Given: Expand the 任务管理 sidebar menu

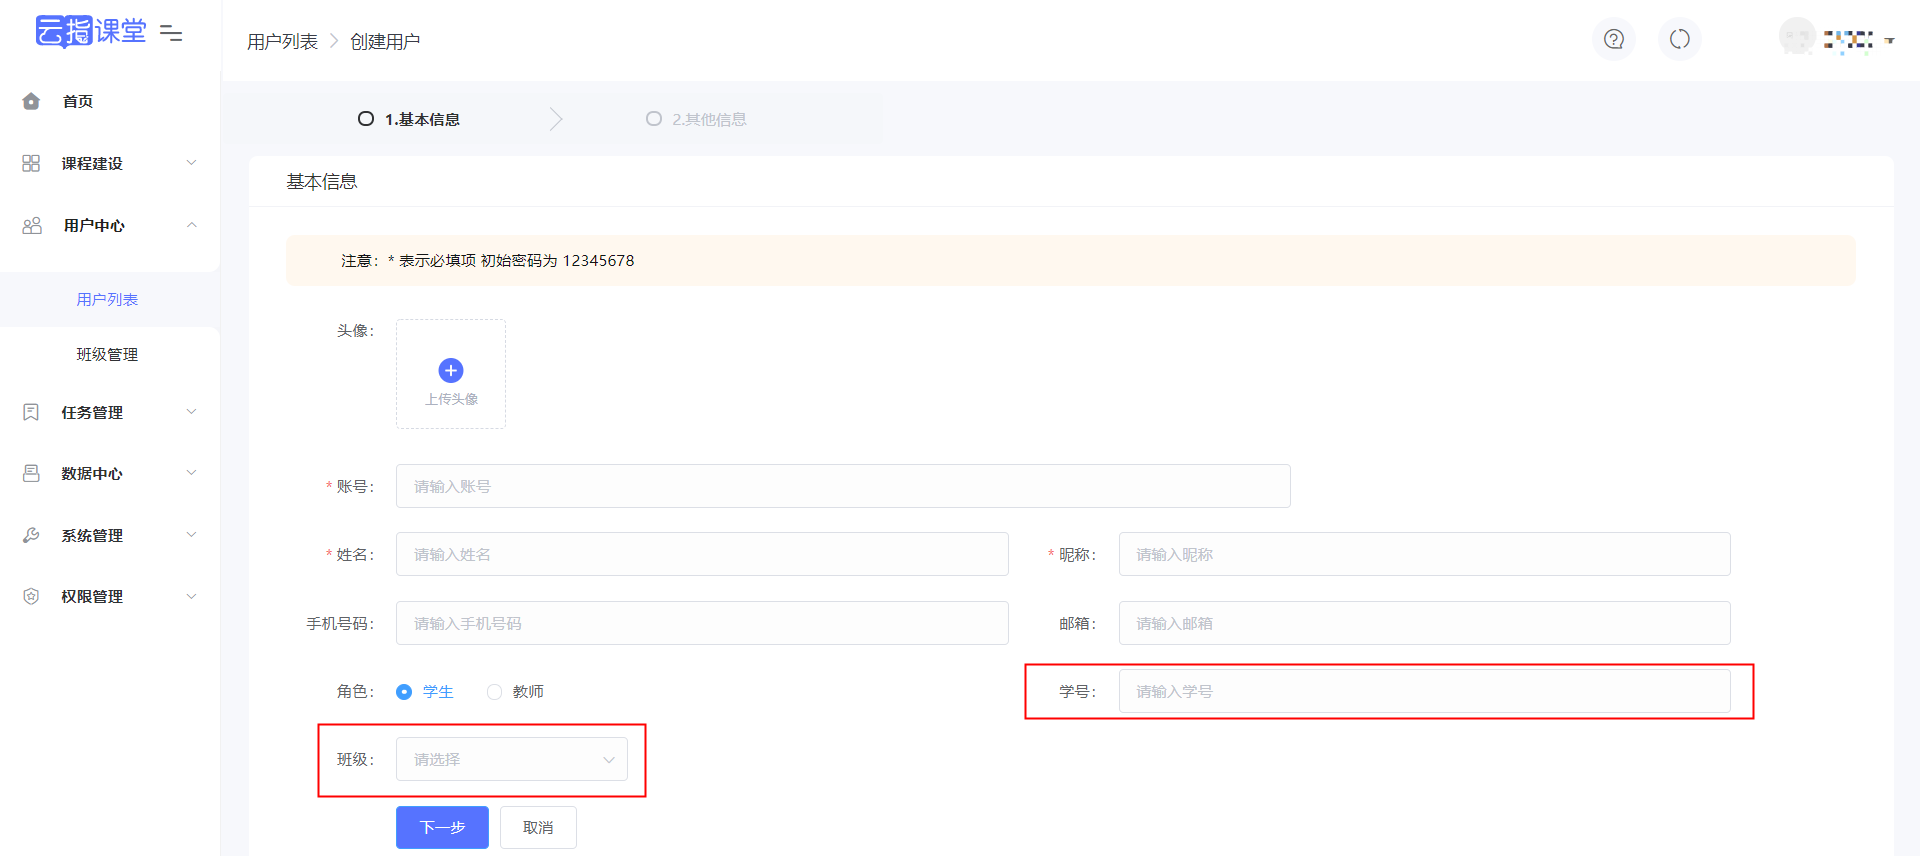Looking at the screenshot, I should point(110,412).
